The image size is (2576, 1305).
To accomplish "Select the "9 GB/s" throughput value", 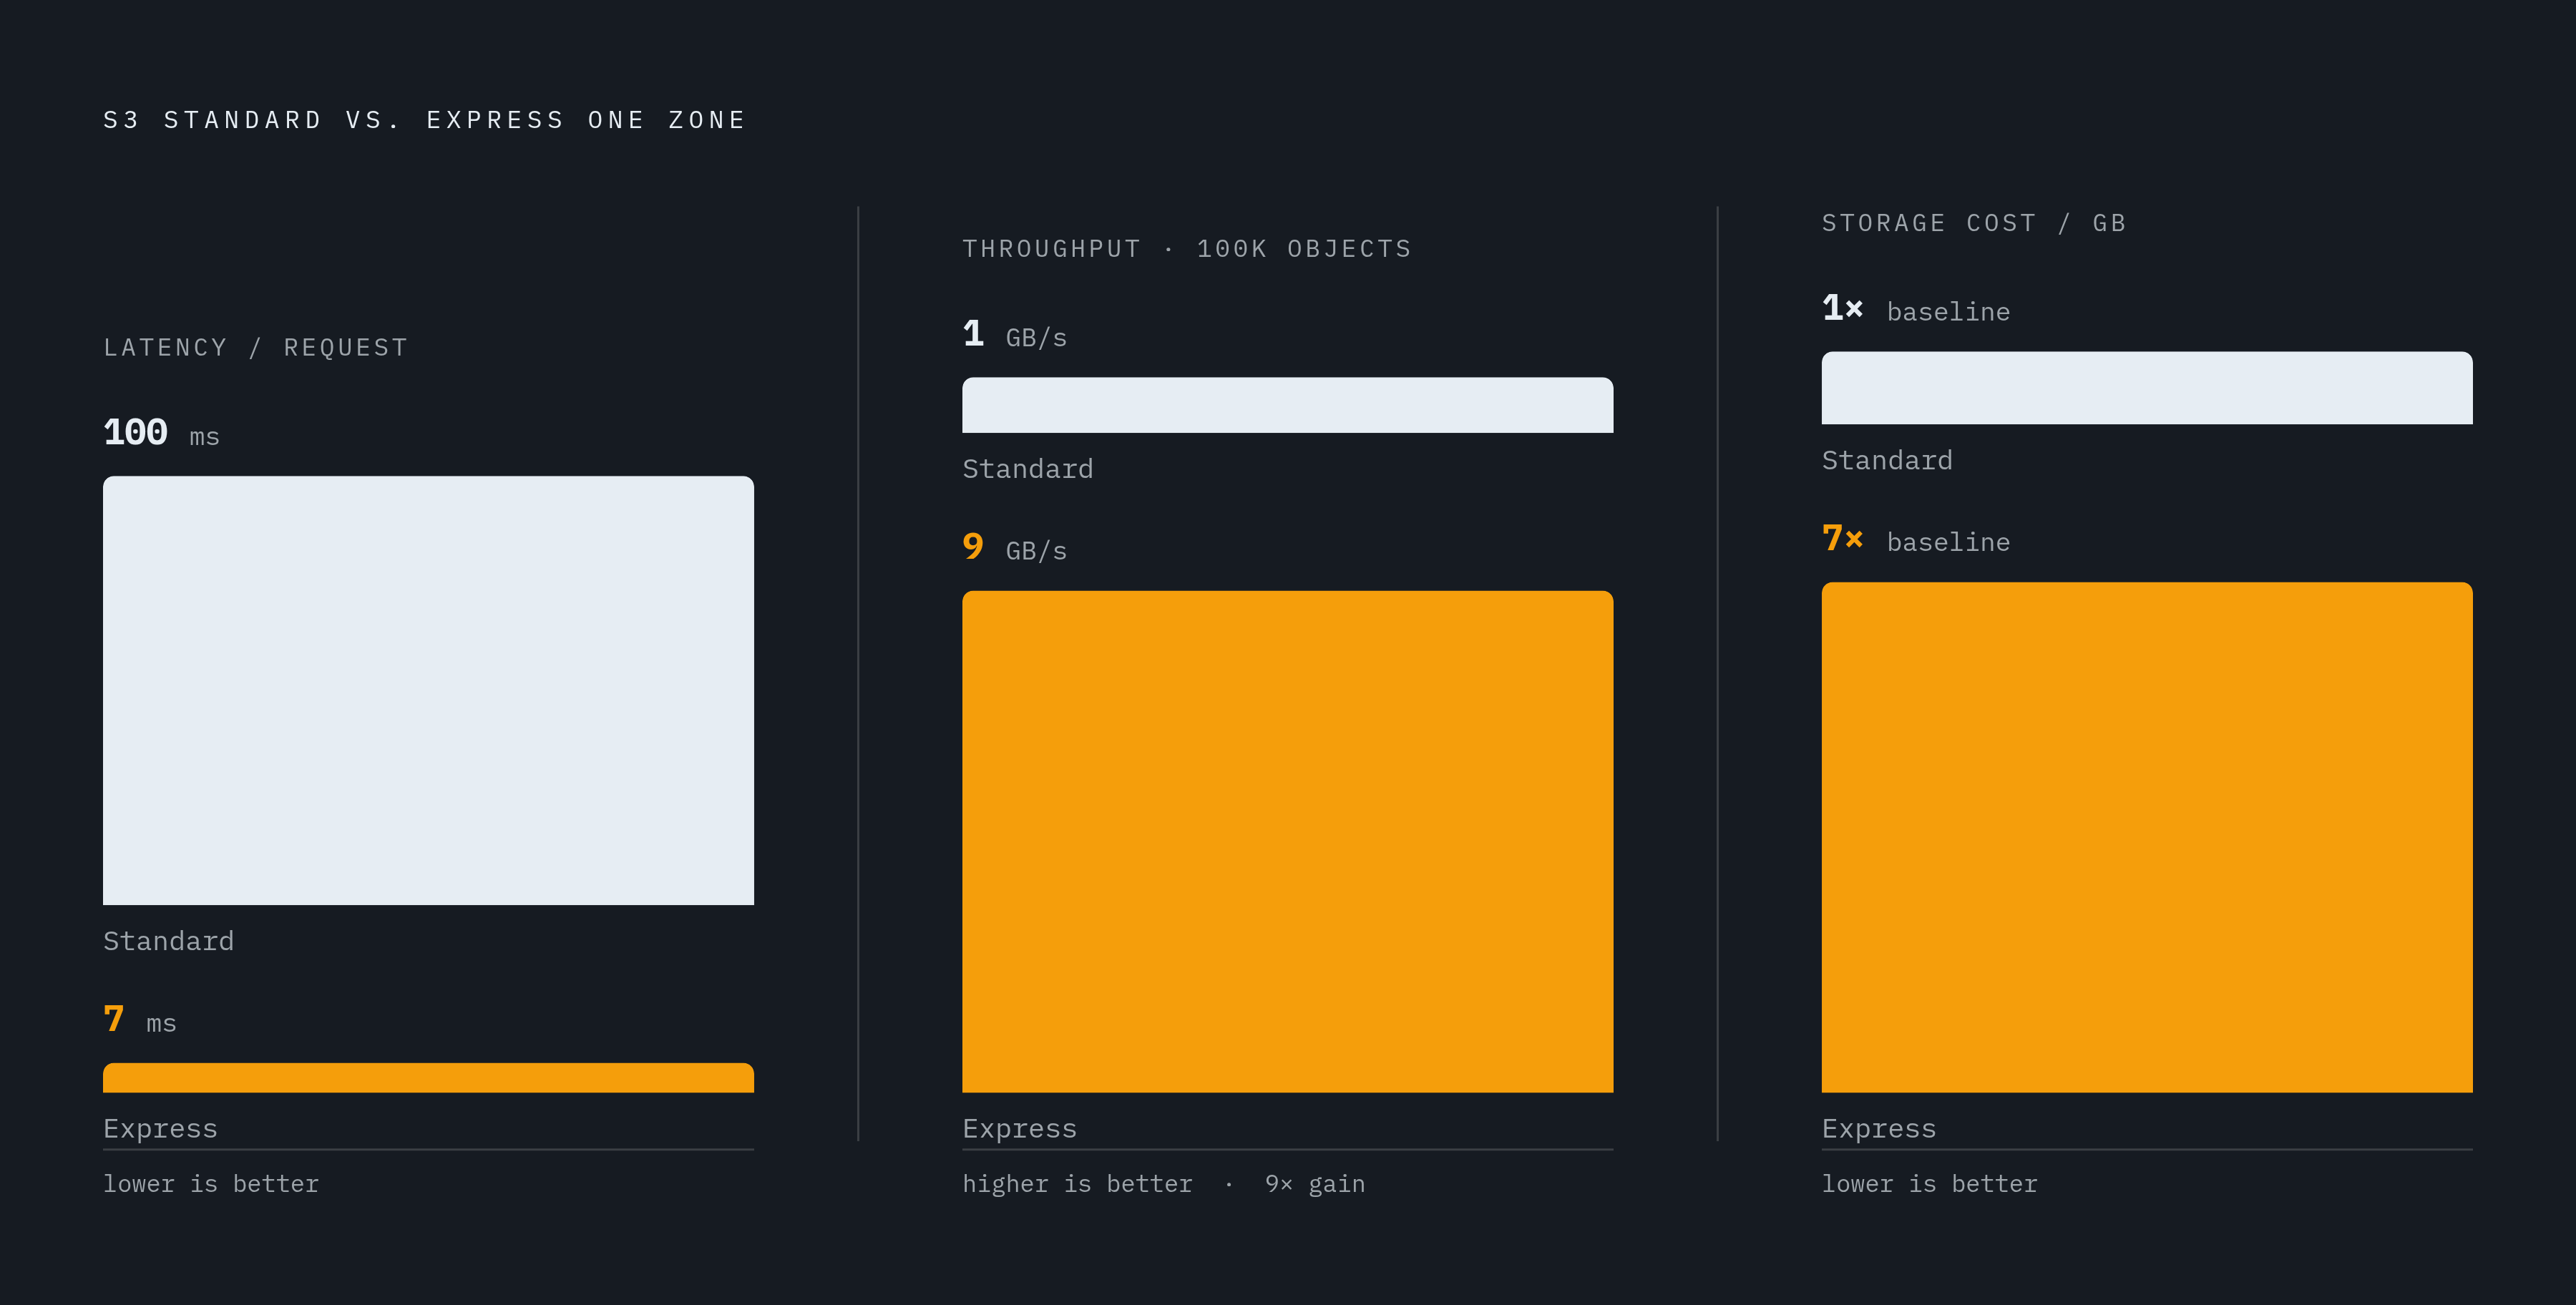I will [x=1015, y=547].
